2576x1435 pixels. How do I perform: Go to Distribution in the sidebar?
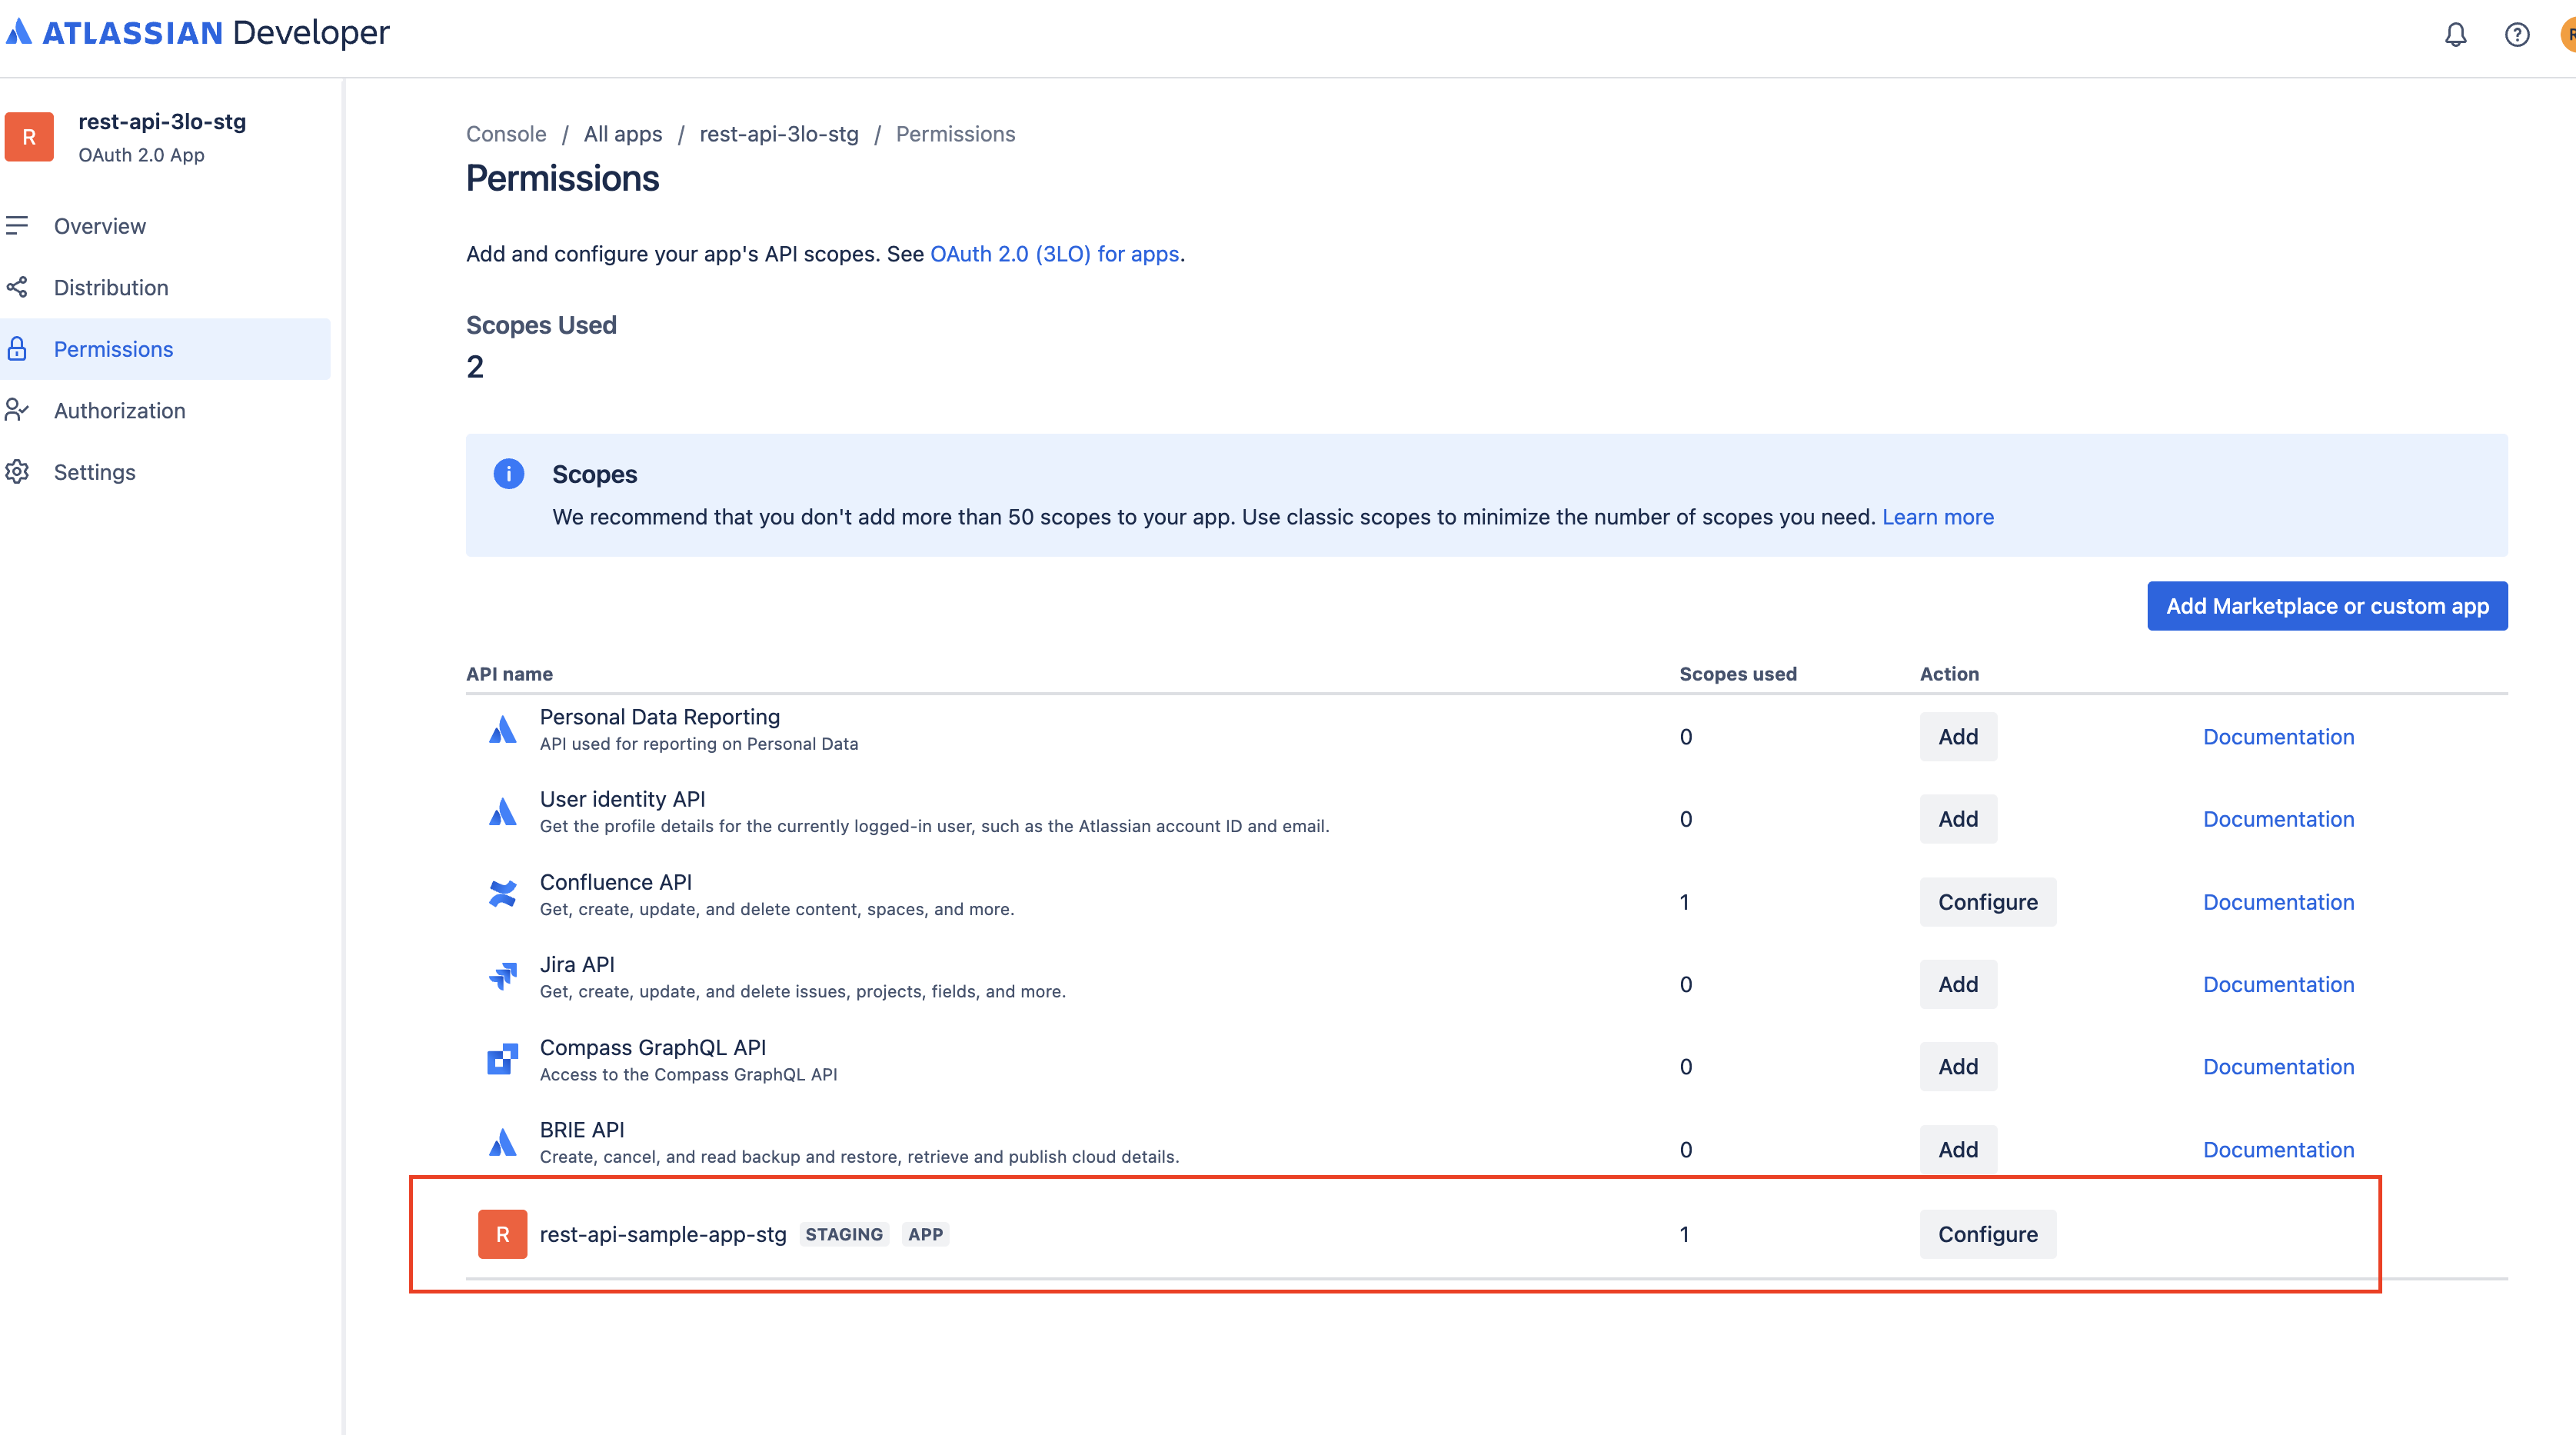tap(110, 288)
